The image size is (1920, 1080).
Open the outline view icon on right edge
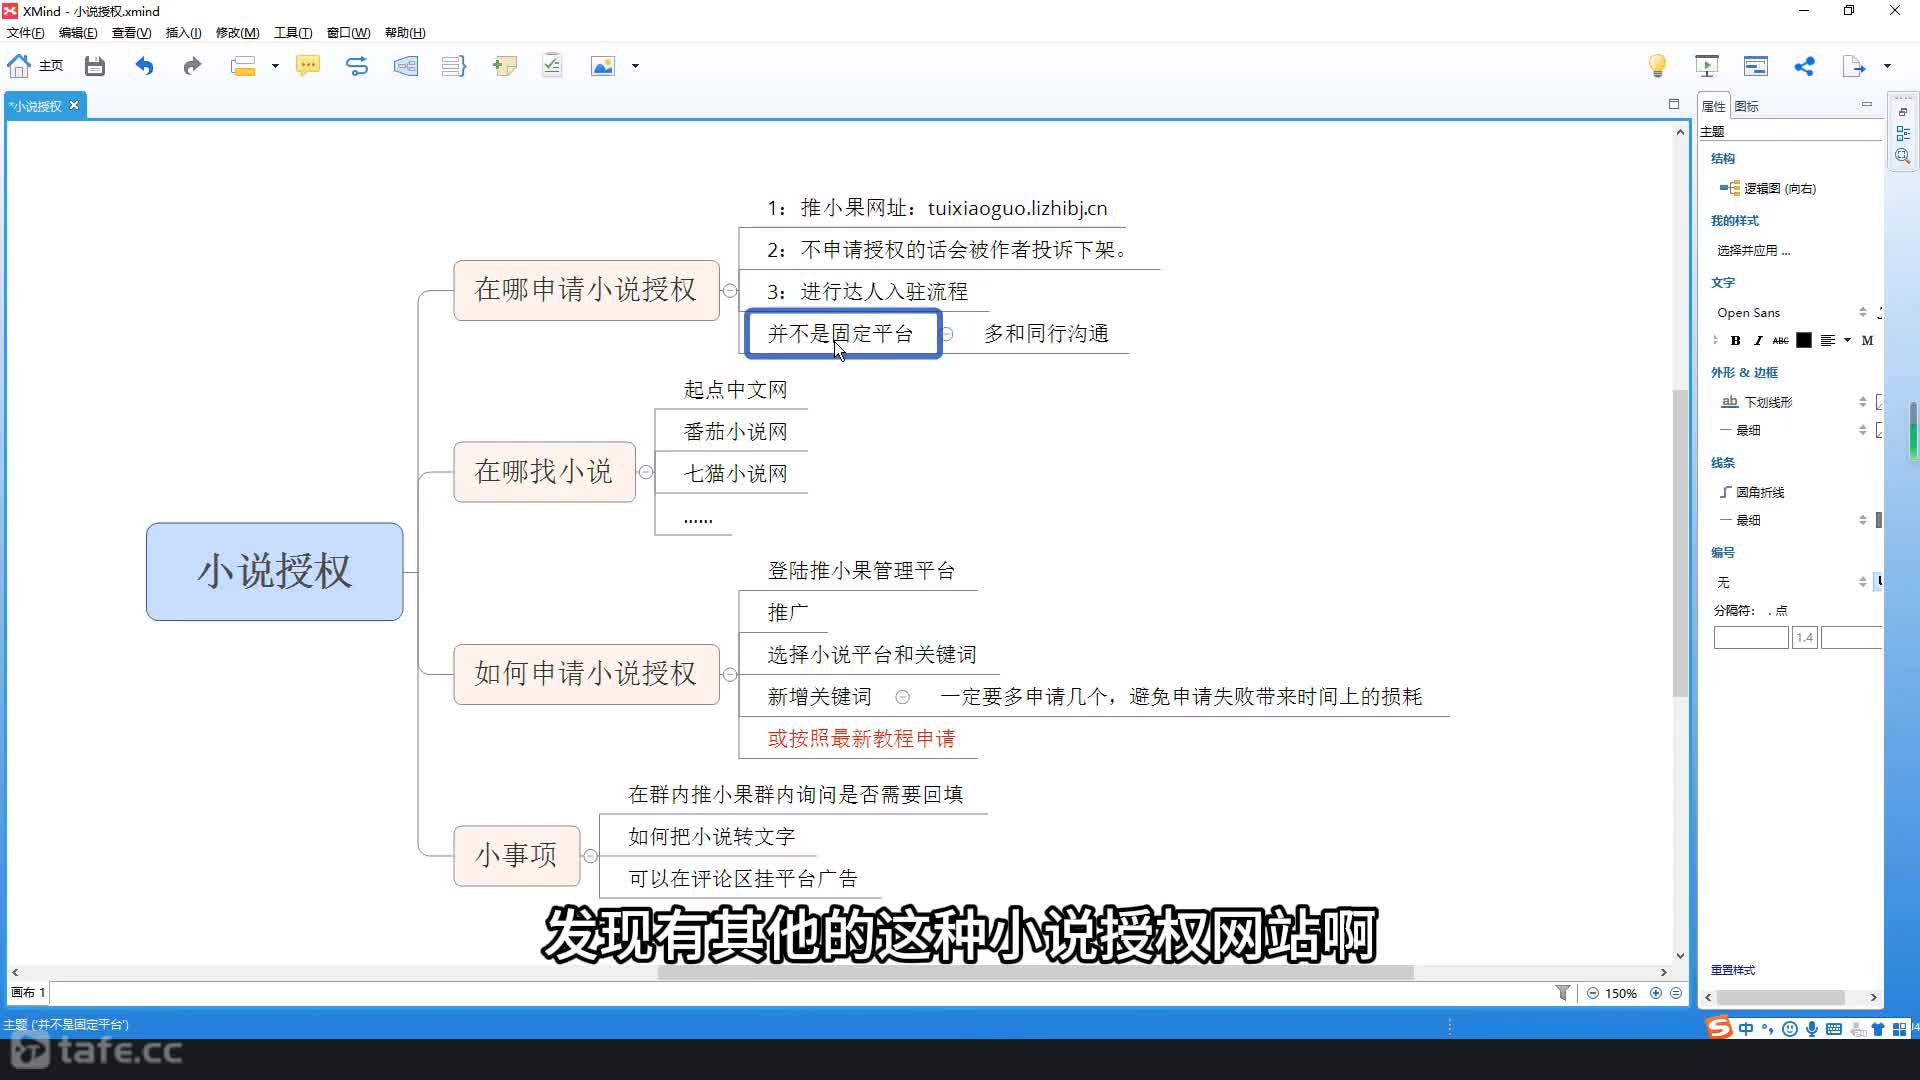tap(1903, 133)
